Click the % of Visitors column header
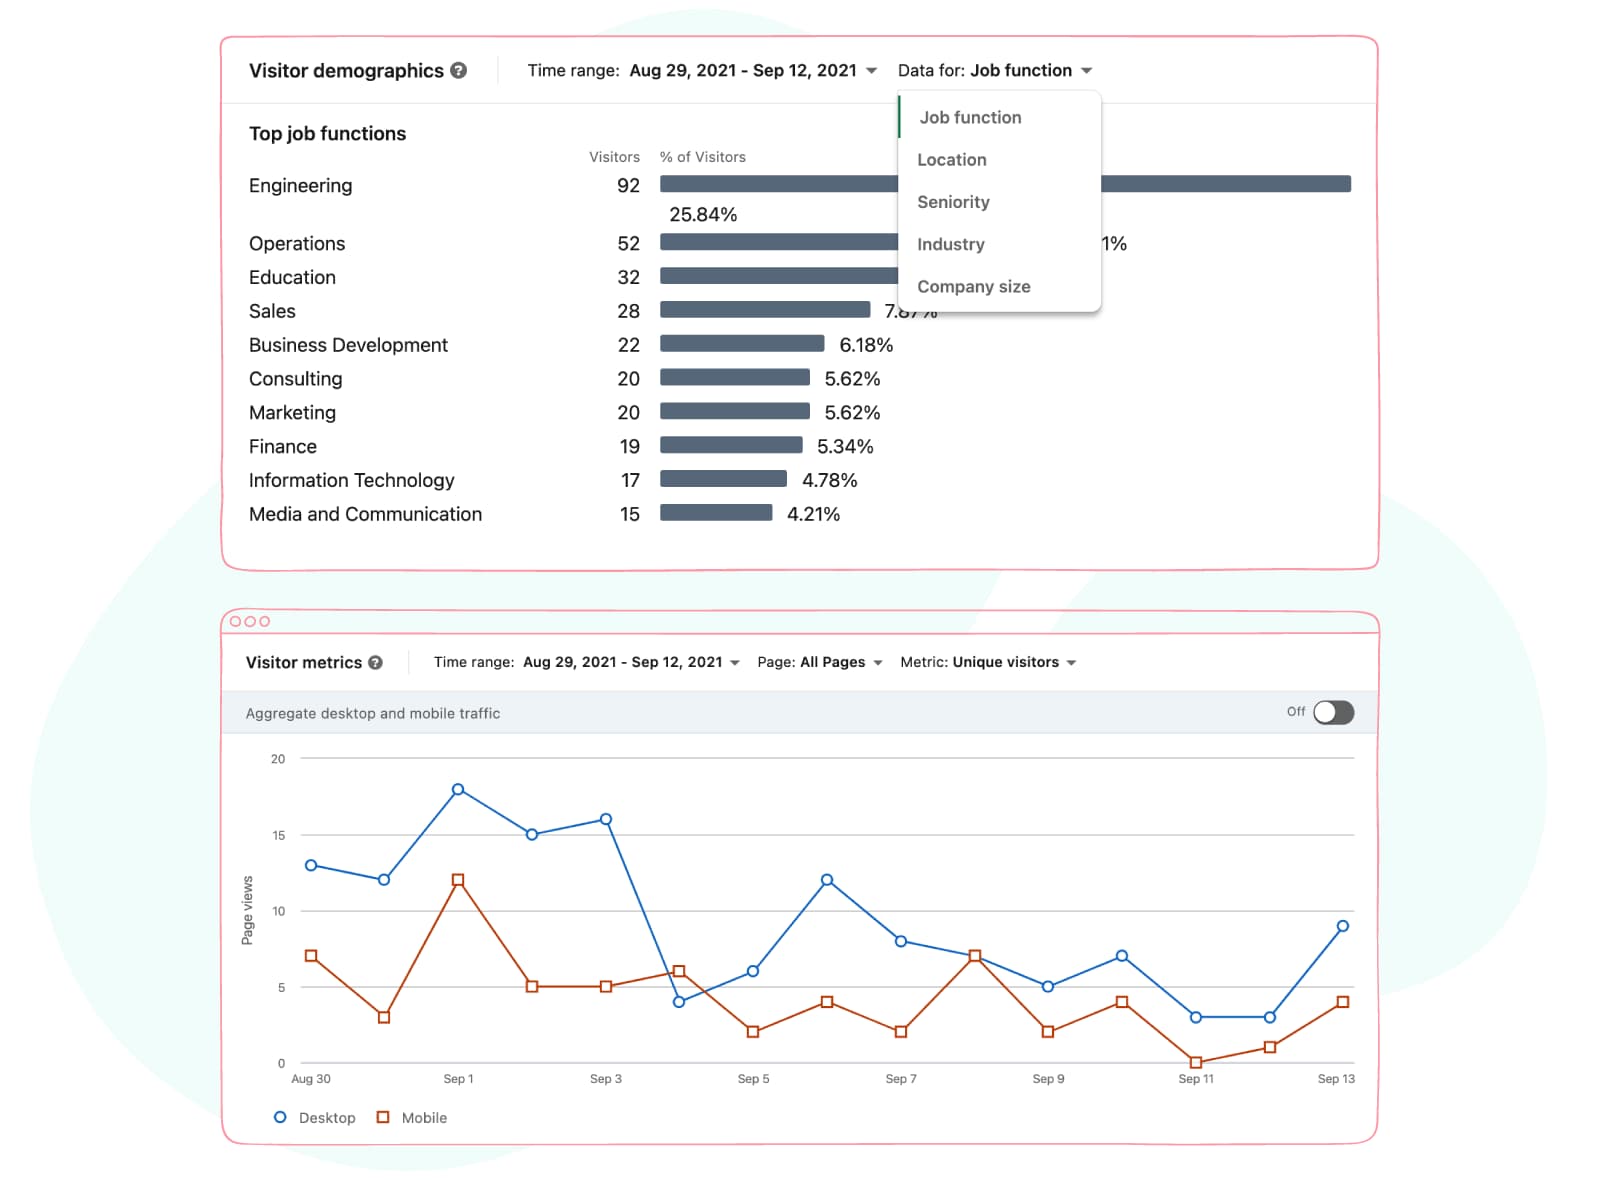The image size is (1600, 1180). tap(703, 157)
